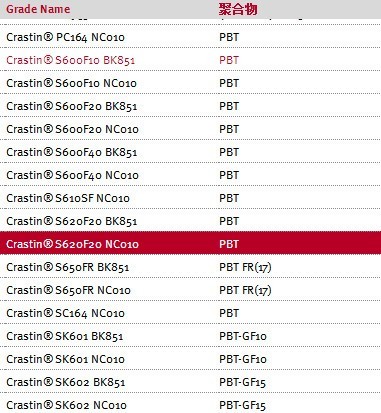Open Crastin PC164 NC010 grade
The width and height of the screenshot is (381, 413).
tap(65, 37)
